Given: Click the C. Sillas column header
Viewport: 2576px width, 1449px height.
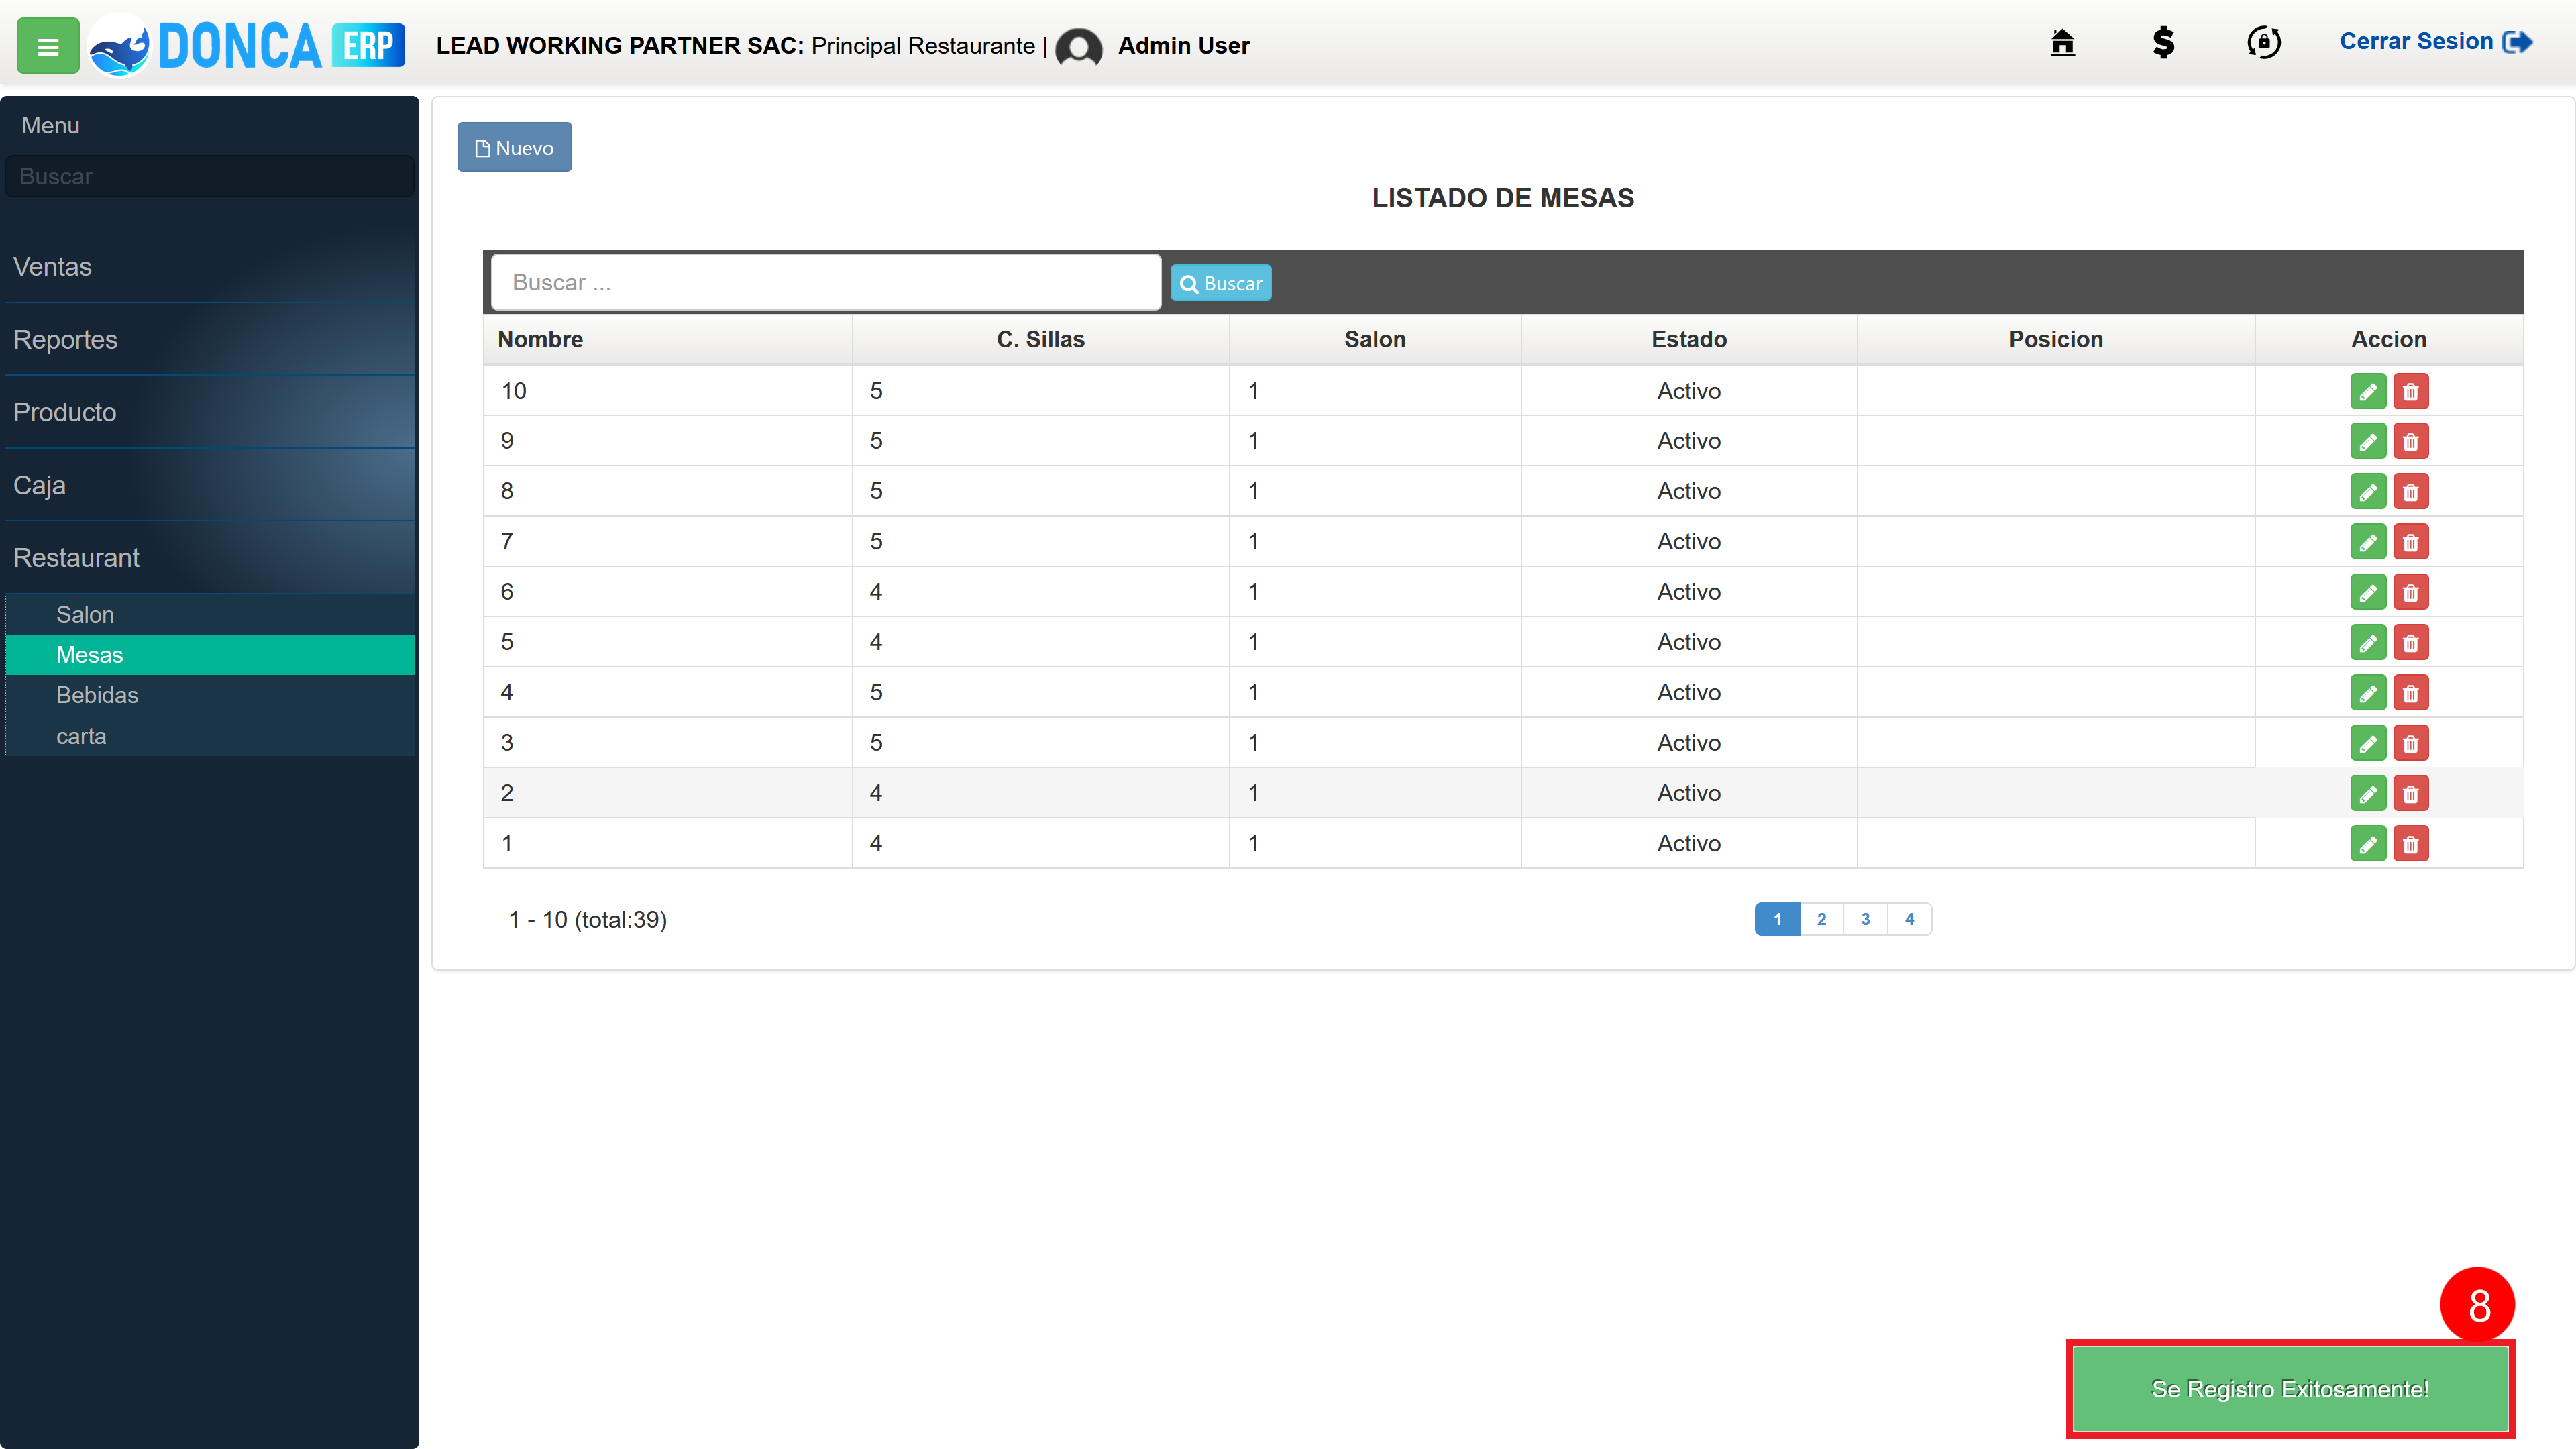Looking at the screenshot, I should tap(1040, 339).
